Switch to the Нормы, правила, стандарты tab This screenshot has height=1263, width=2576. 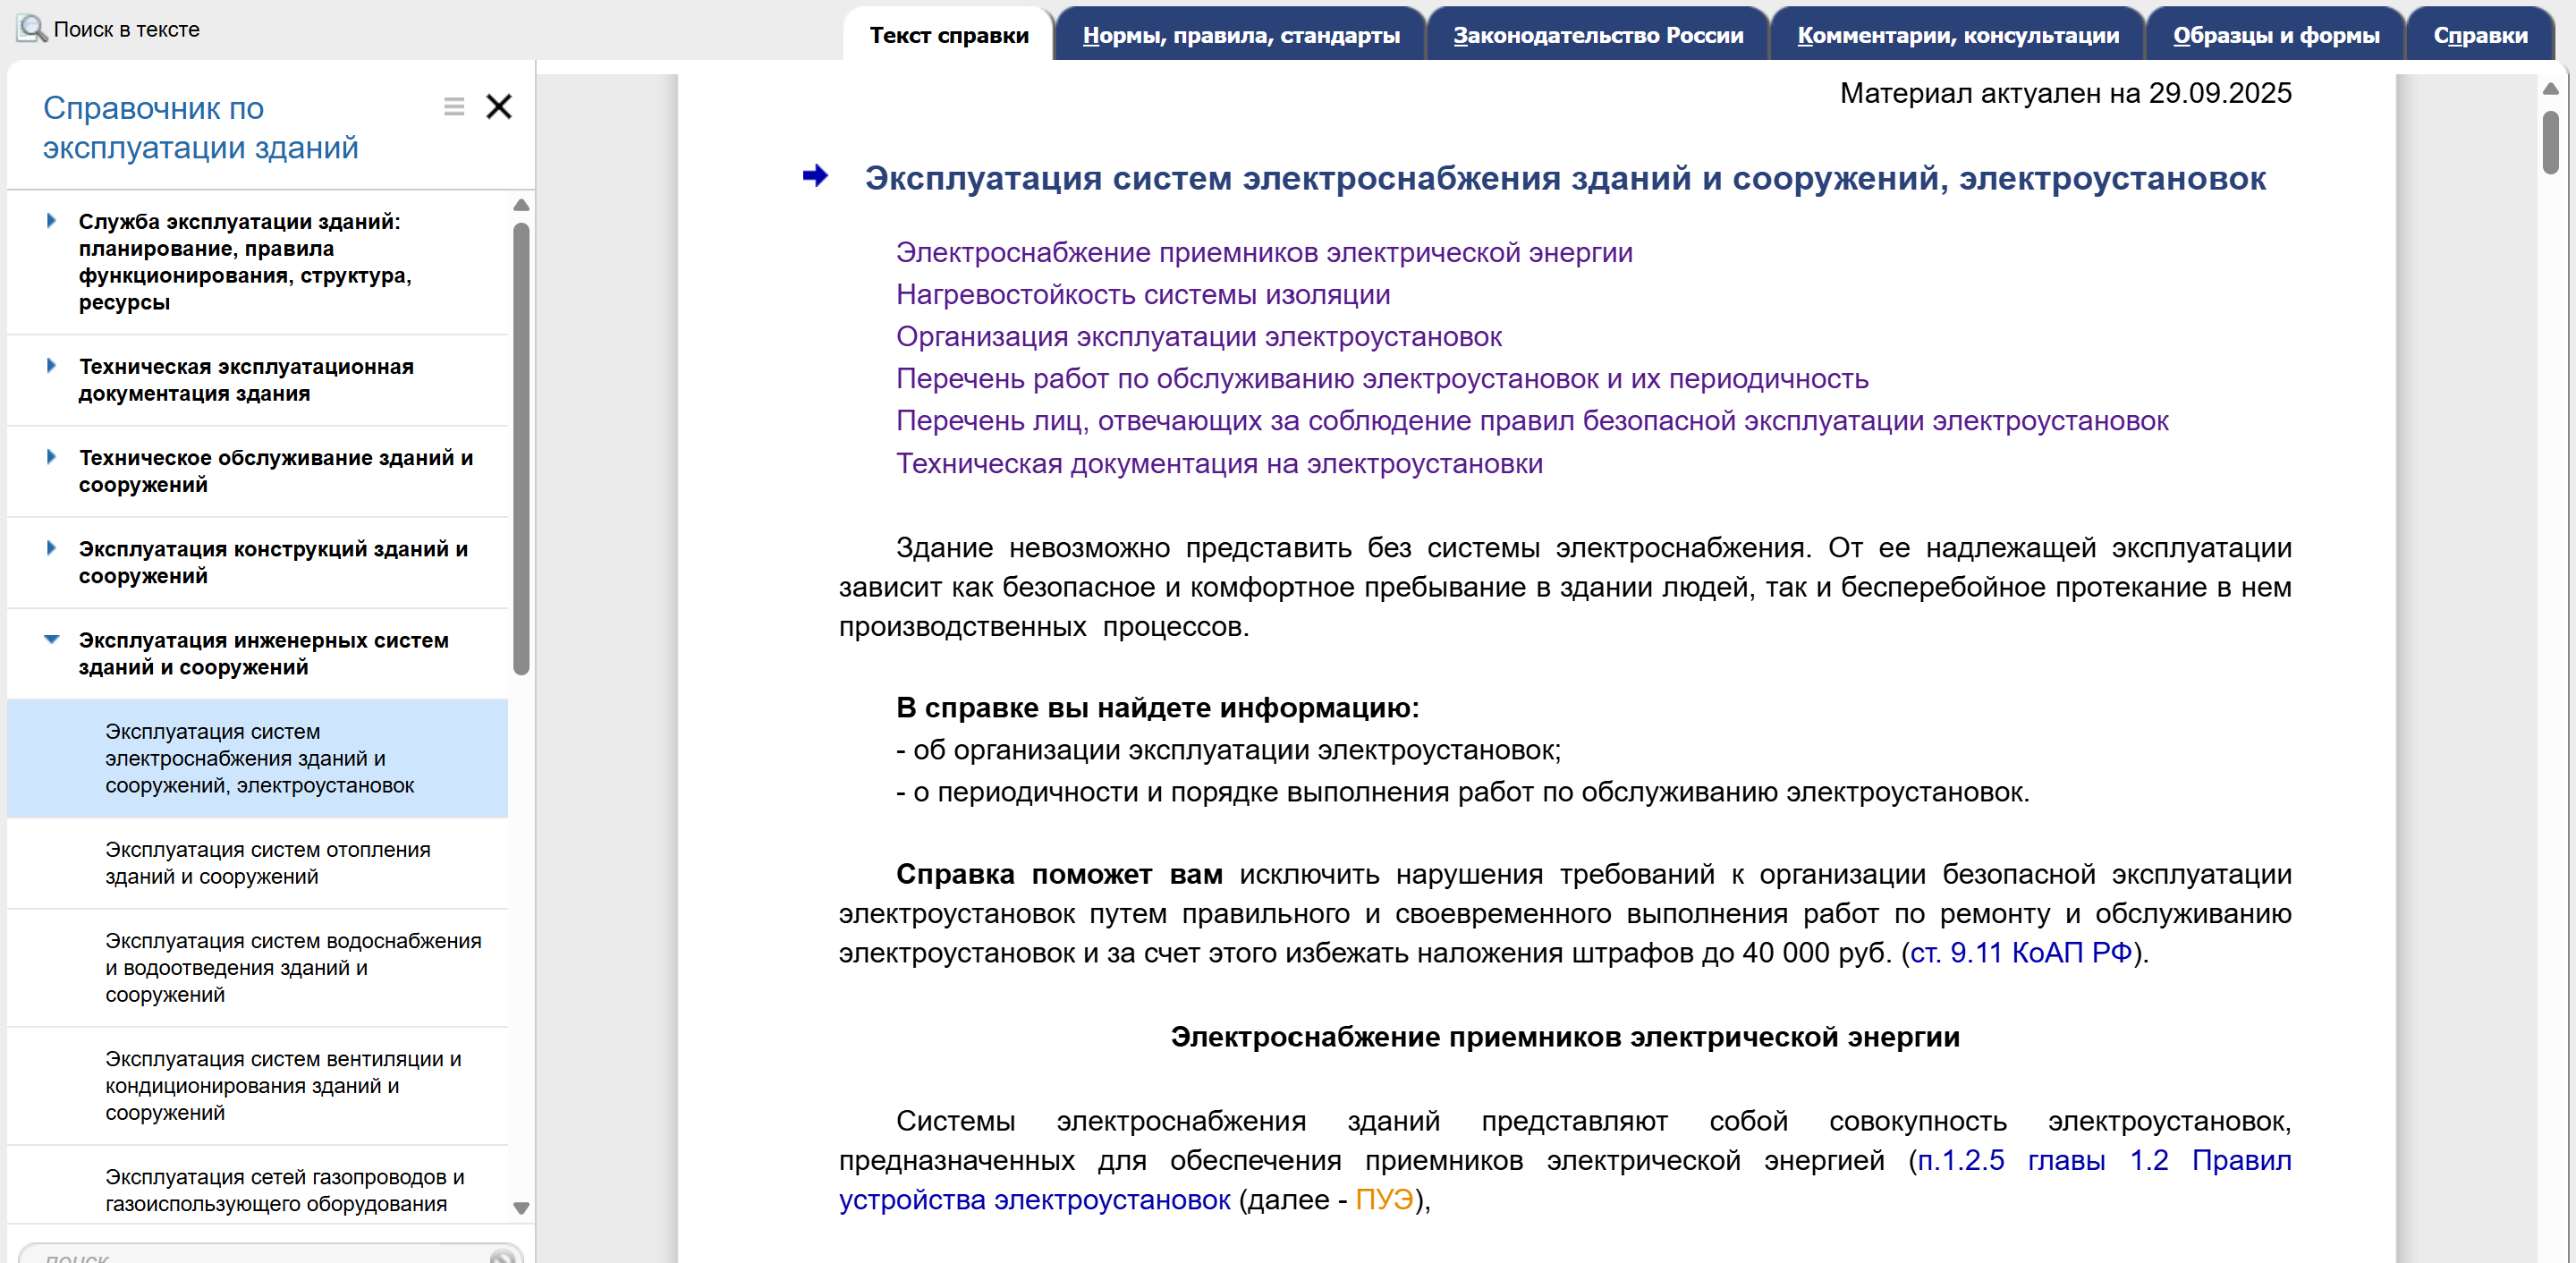click(1240, 36)
